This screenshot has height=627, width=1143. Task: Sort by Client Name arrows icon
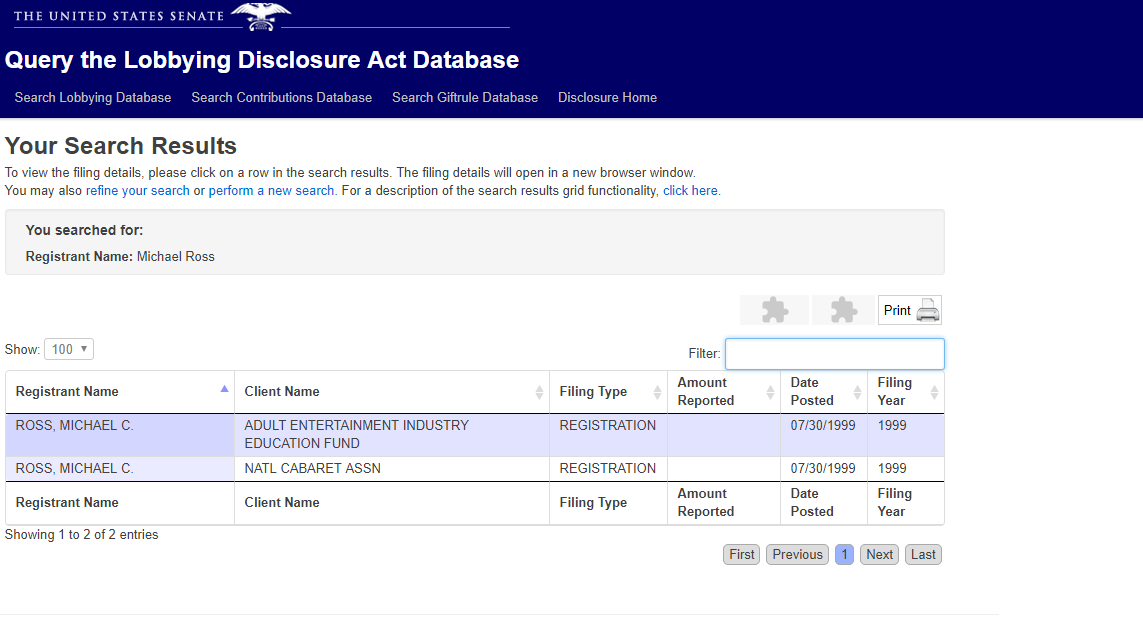coord(540,392)
